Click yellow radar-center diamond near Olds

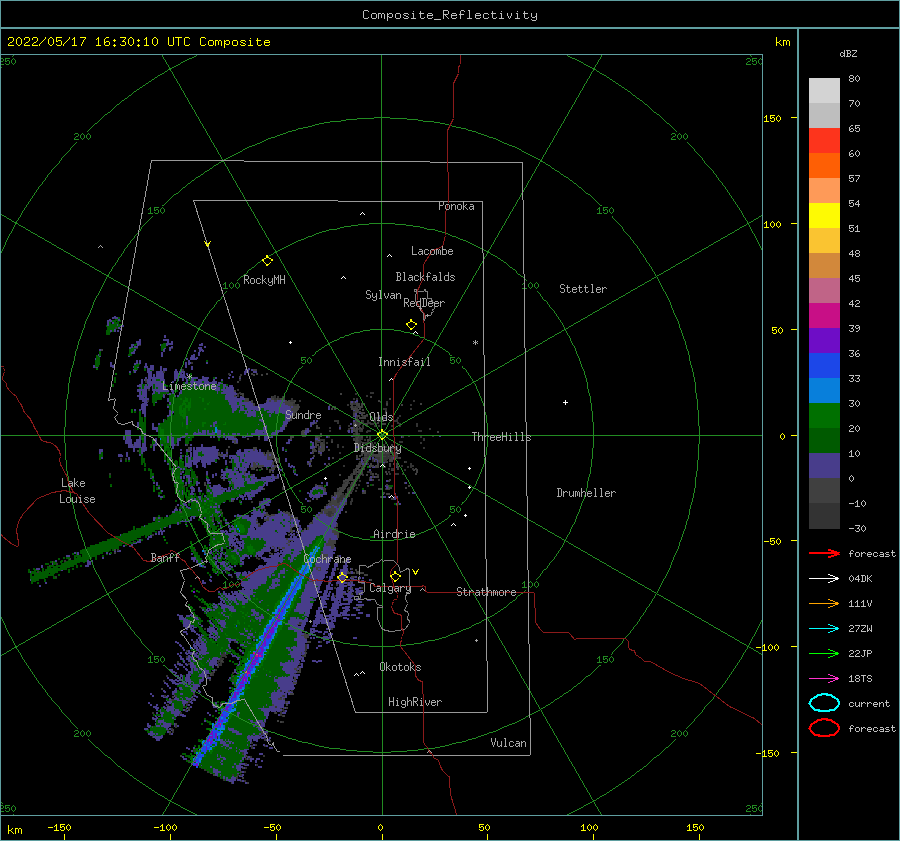[382, 435]
